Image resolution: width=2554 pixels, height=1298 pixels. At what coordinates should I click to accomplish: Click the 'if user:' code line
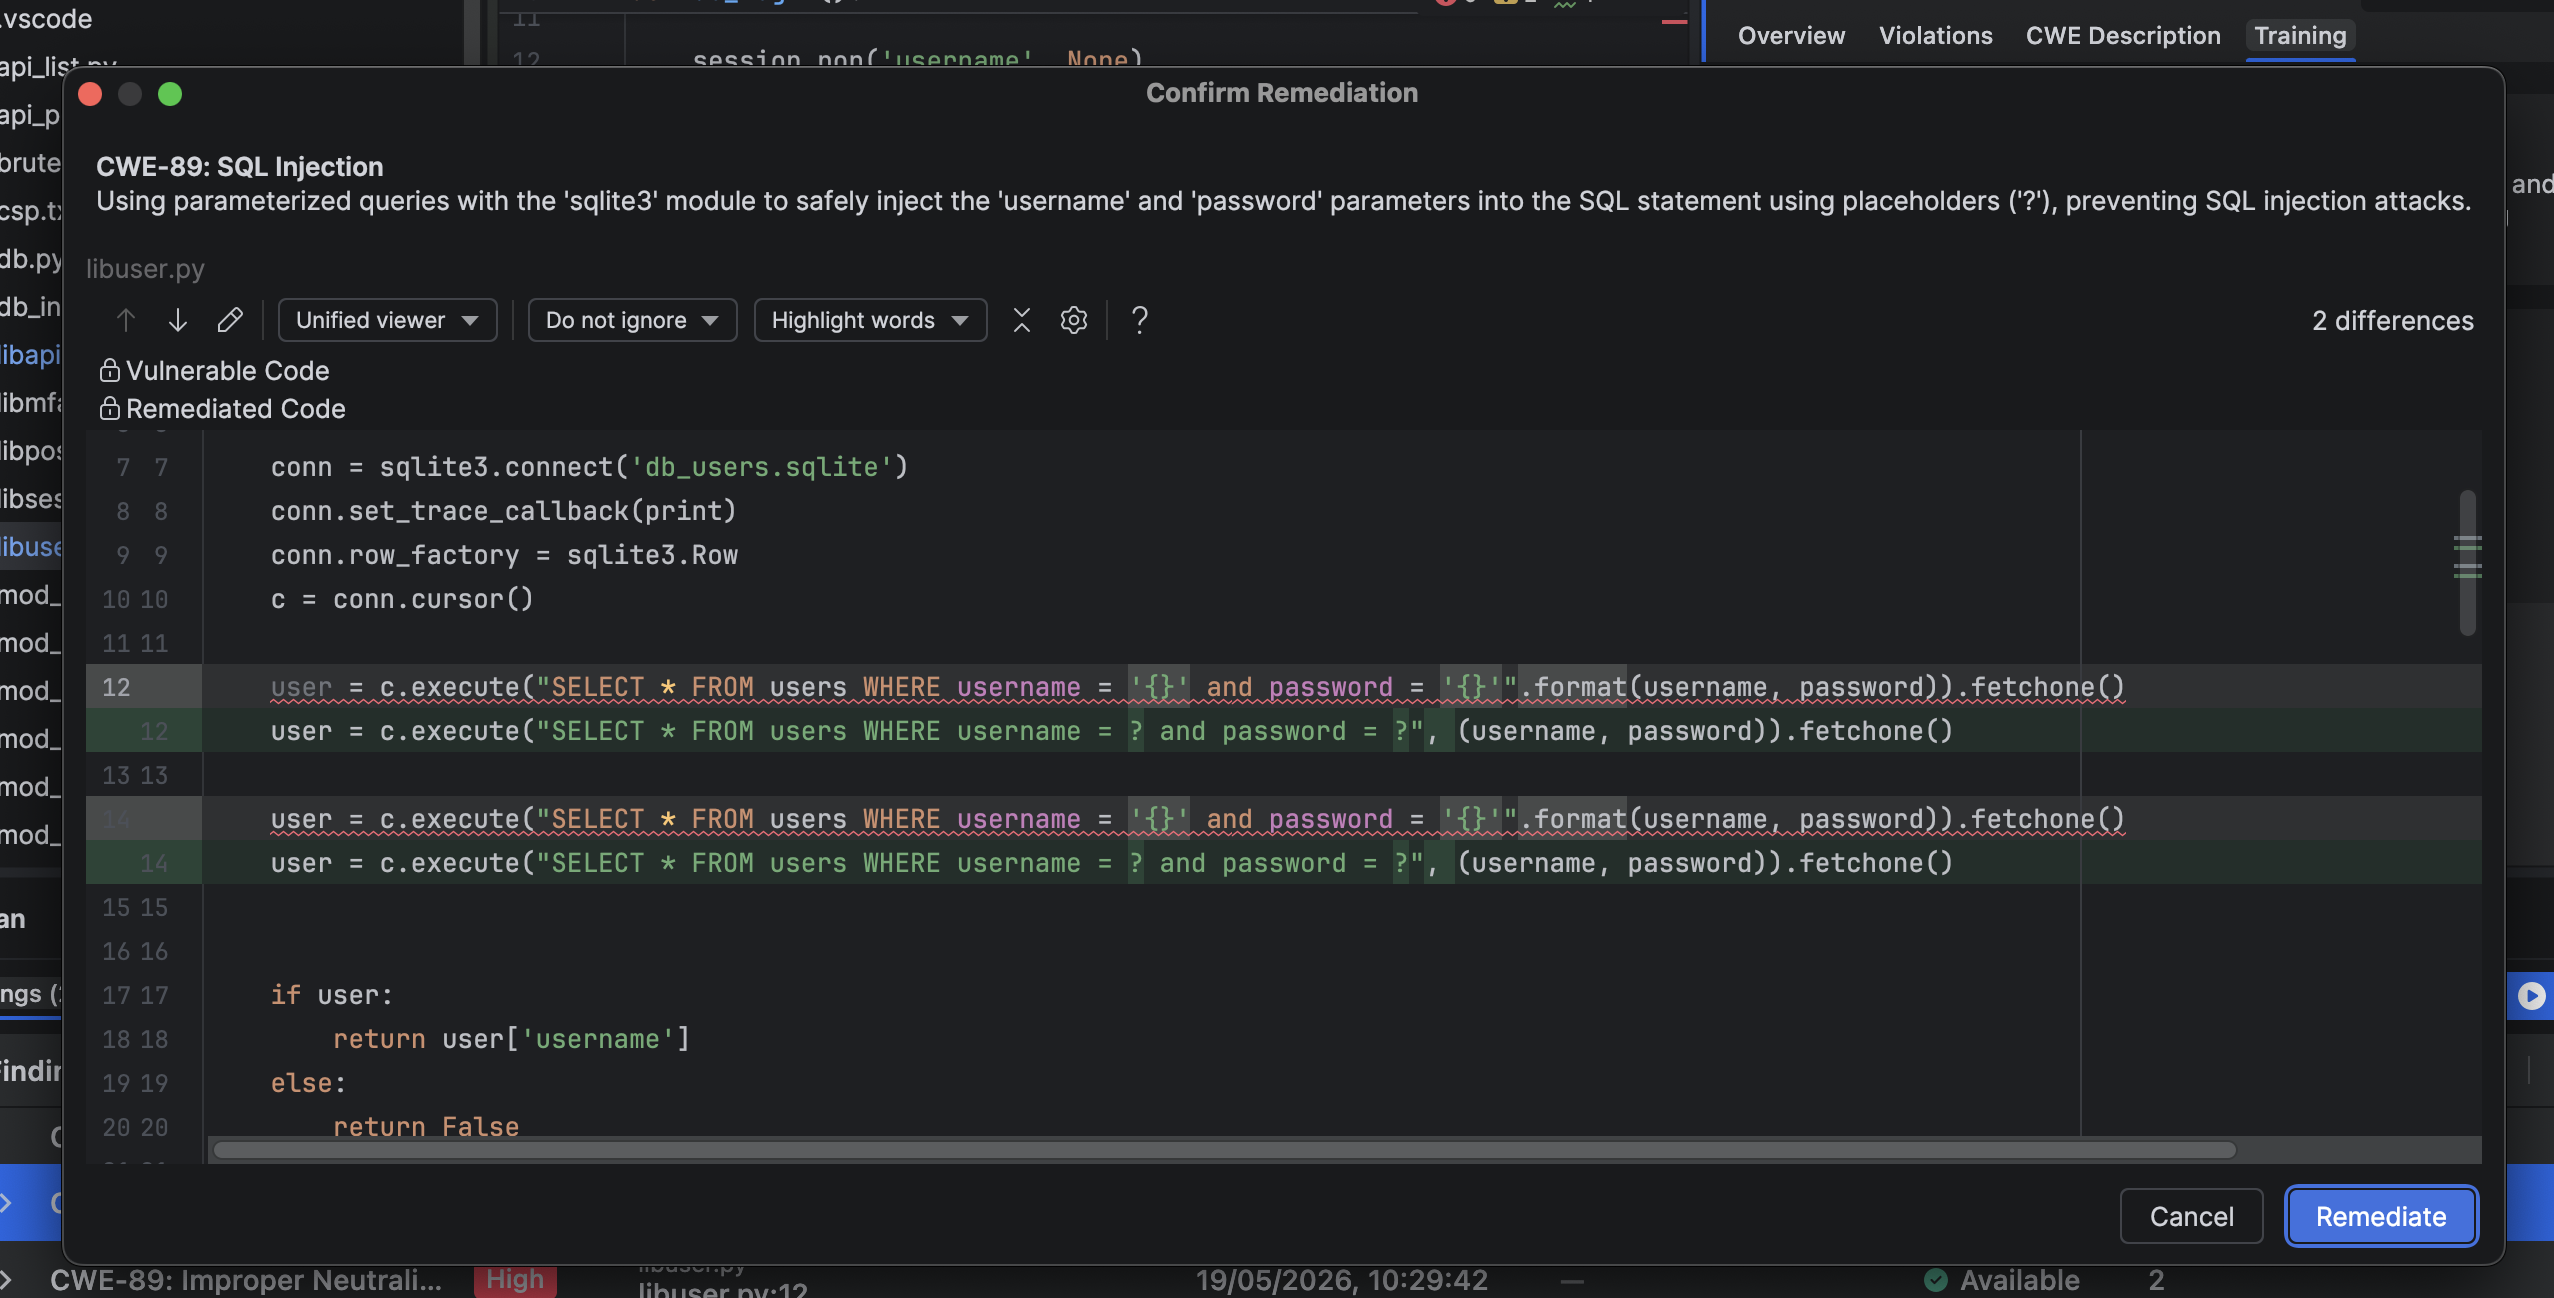point(332,995)
